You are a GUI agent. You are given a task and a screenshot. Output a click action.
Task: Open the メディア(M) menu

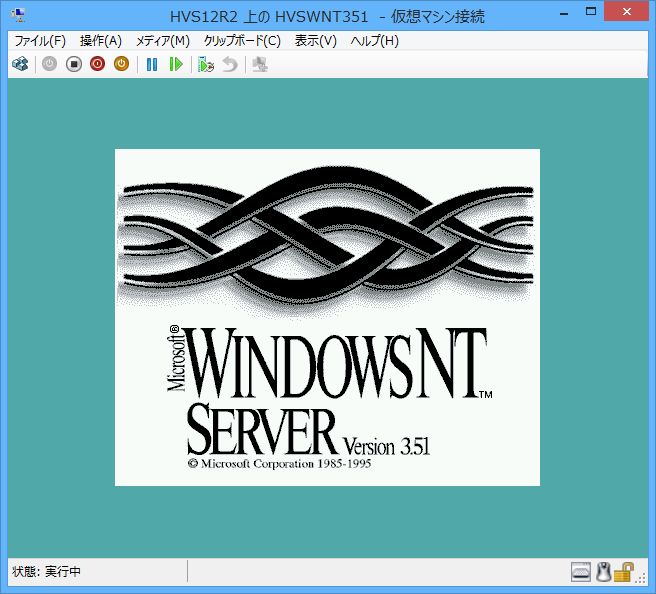(162, 41)
